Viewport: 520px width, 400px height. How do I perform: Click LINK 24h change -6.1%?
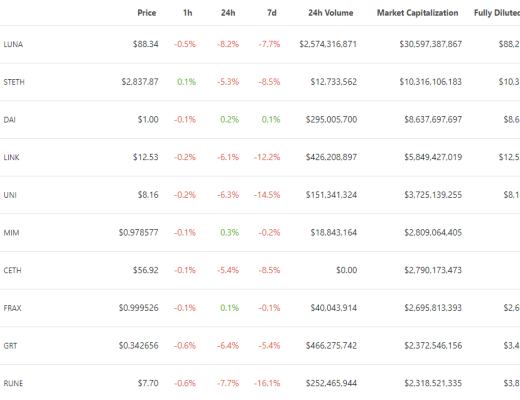click(228, 157)
